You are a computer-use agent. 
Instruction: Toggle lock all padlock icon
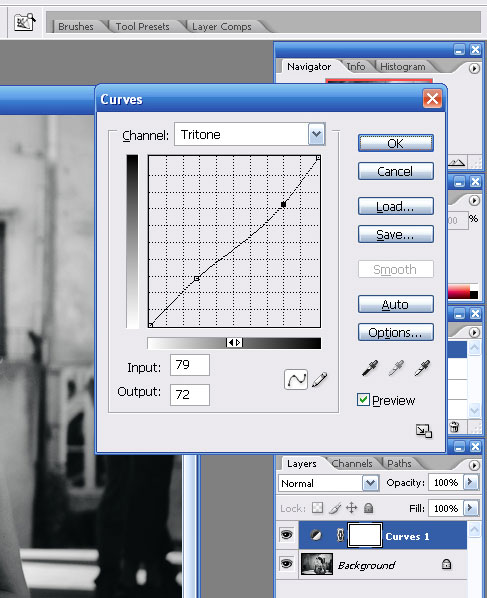tap(368, 508)
